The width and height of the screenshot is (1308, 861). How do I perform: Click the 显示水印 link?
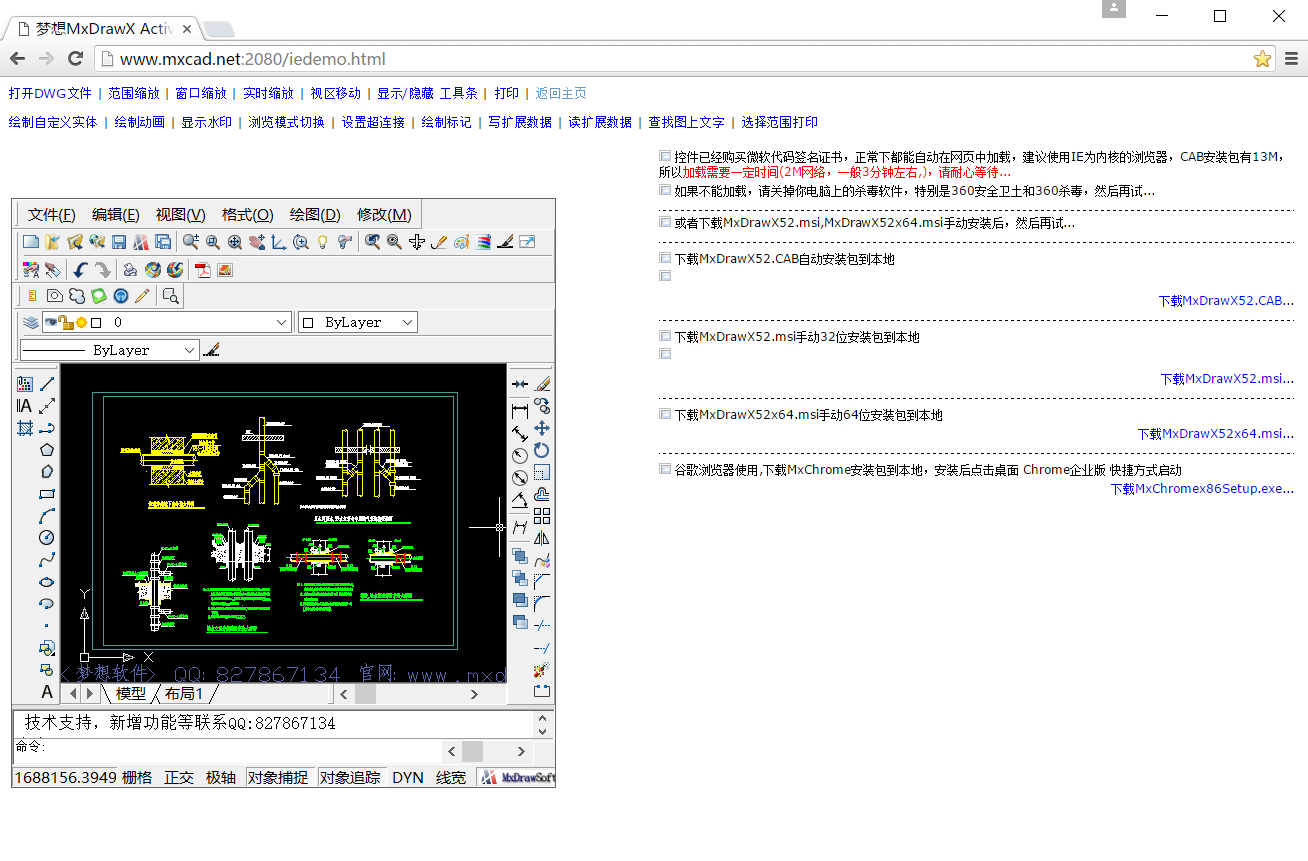pyautogui.click(x=206, y=122)
